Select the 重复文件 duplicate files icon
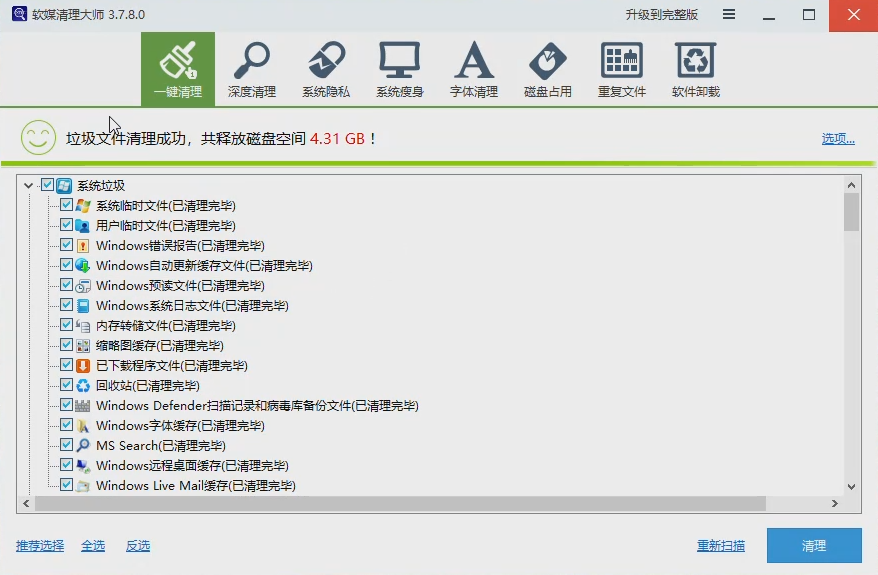 621,69
